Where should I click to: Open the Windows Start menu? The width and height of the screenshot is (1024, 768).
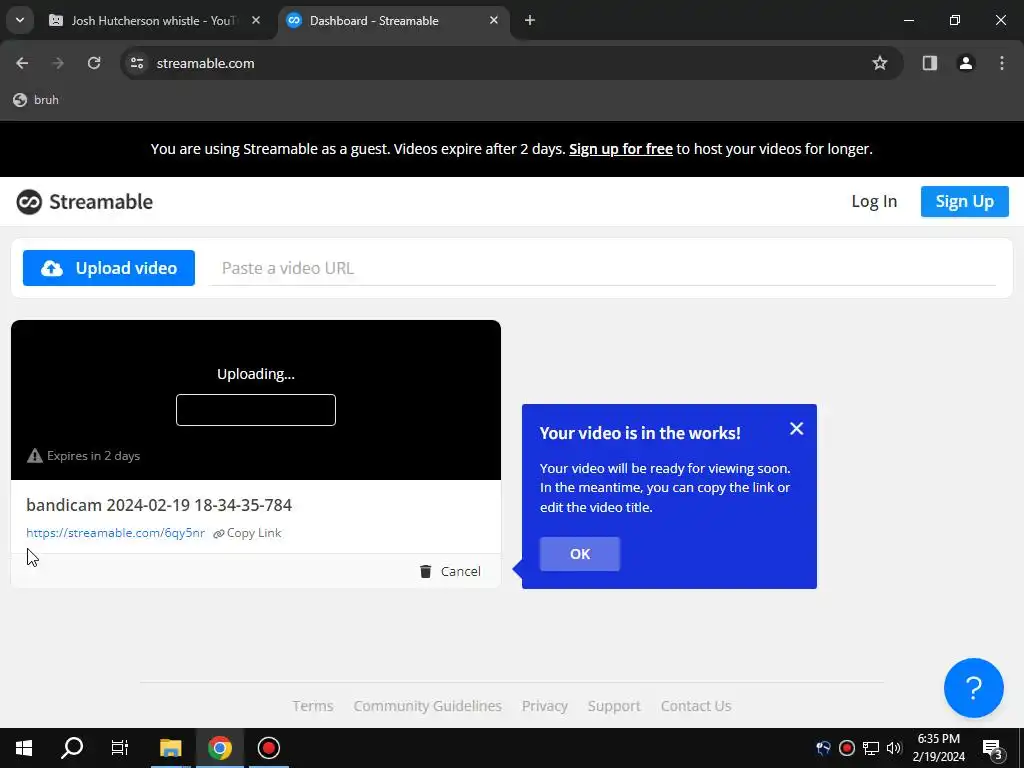(24, 748)
